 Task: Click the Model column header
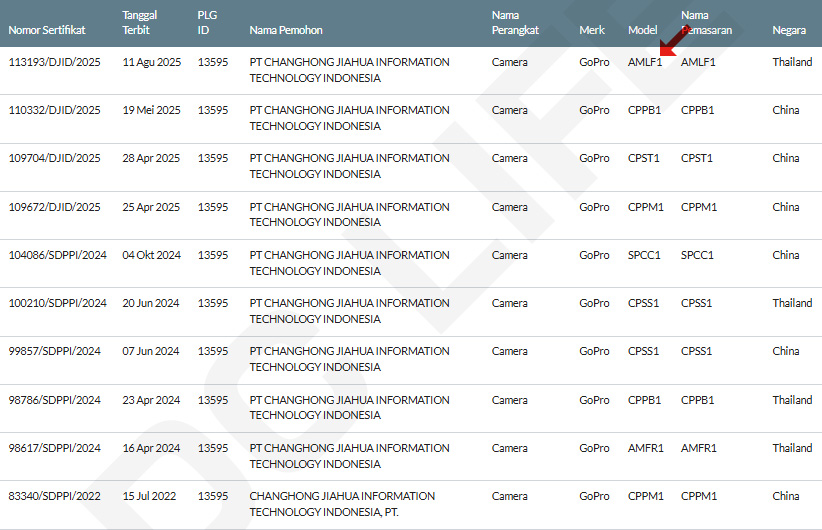pyautogui.click(x=643, y=30)
